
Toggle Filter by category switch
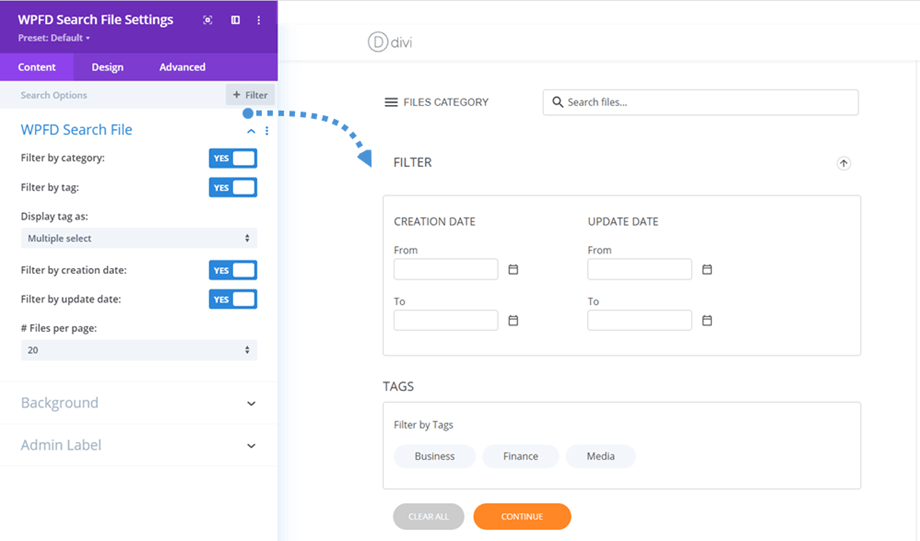(x=233, y=158)
